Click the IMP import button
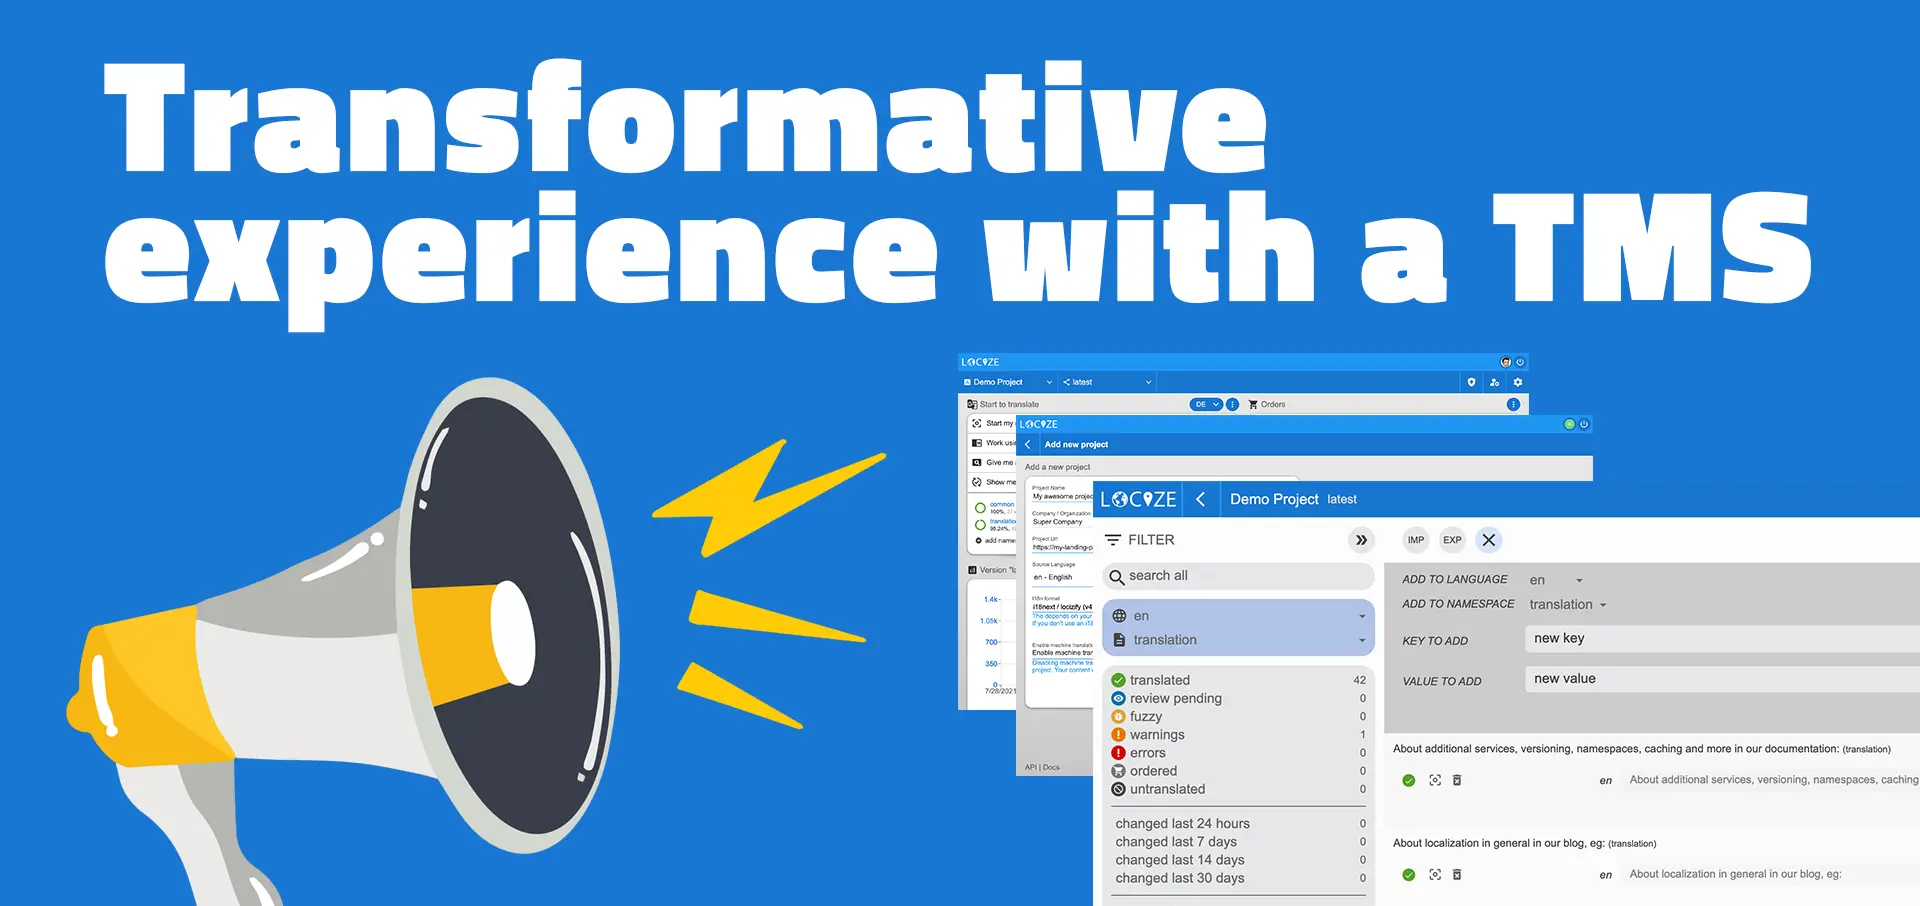The width and height of the screenshot is (1920, 906). click(x=1415, y=540)
